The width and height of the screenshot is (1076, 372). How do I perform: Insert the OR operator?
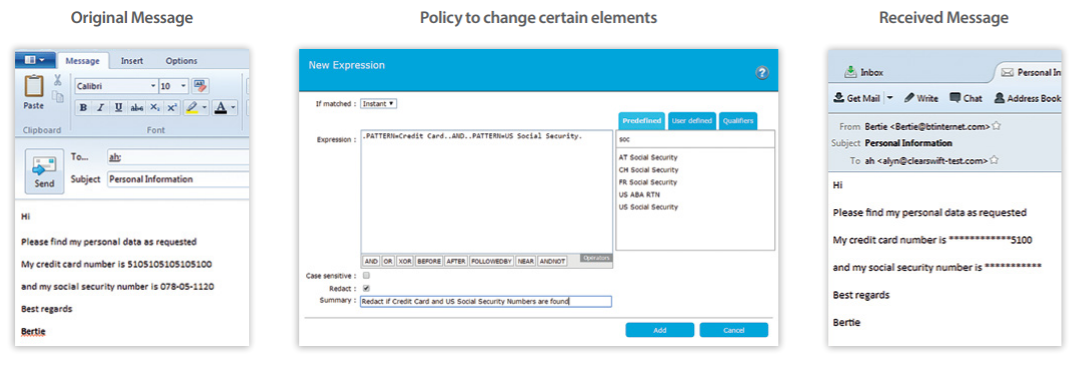pyautogui.click(x=388, y=261)
